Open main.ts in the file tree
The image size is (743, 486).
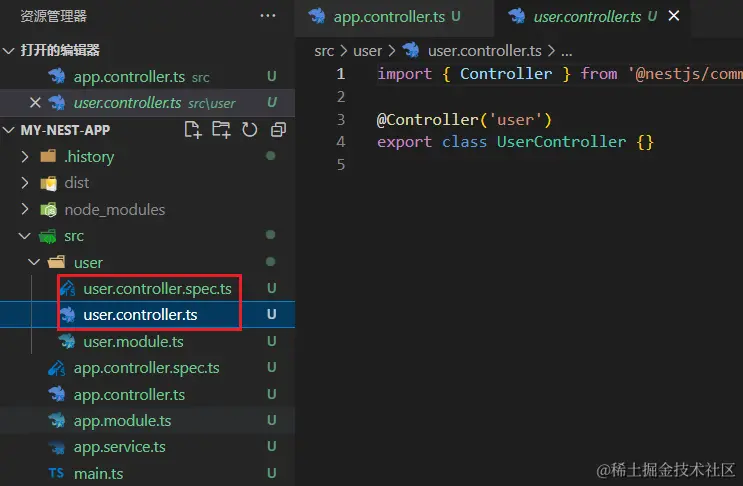pos(147,473)
